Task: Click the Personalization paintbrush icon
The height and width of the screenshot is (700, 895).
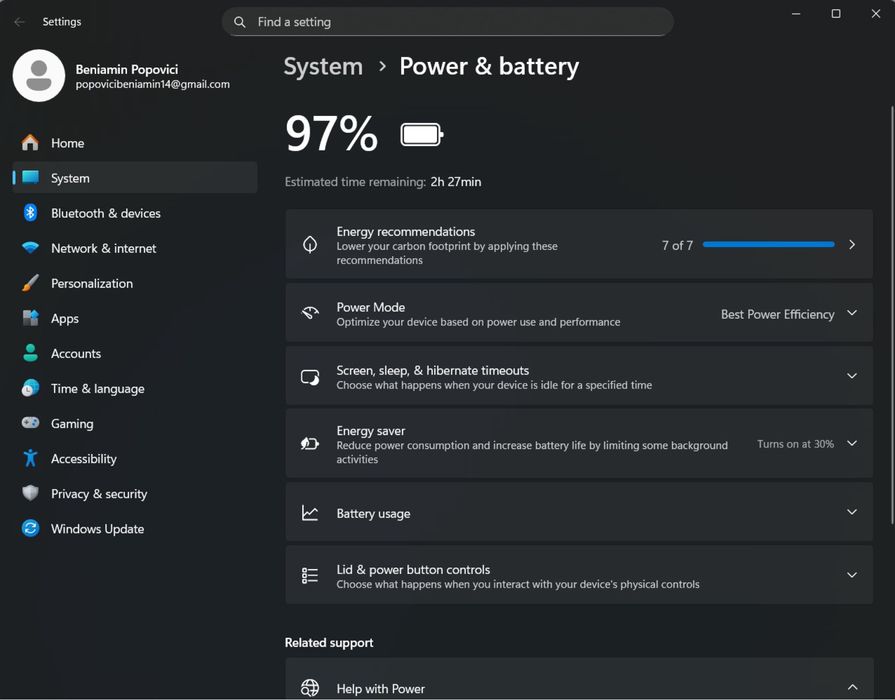Action: tap(30, 283)
